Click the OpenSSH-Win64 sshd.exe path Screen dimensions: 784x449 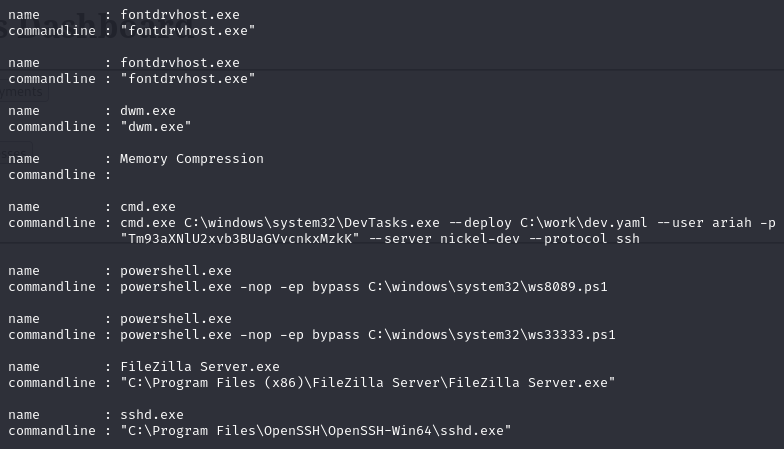pos(315,431)
